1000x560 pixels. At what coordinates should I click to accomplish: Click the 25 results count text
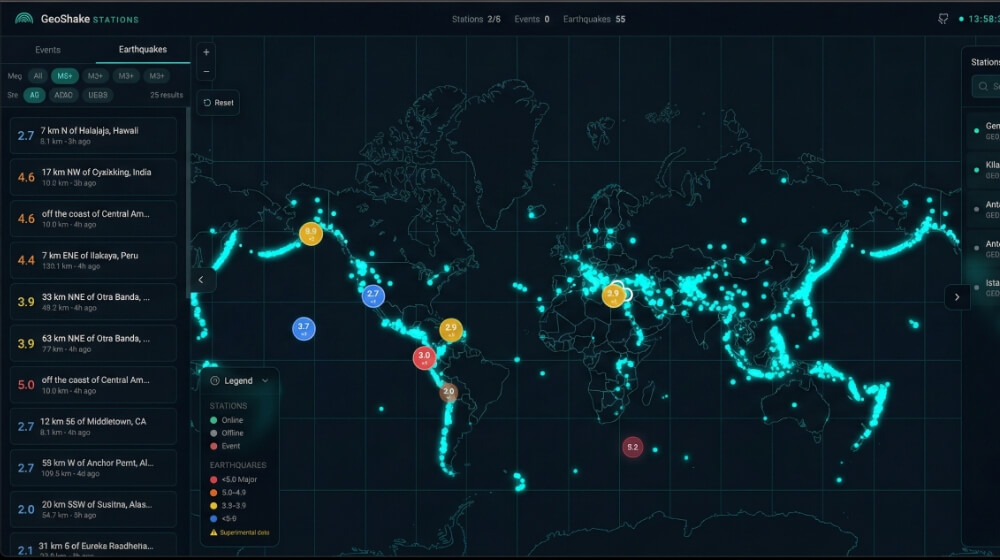tap(166, 95)
